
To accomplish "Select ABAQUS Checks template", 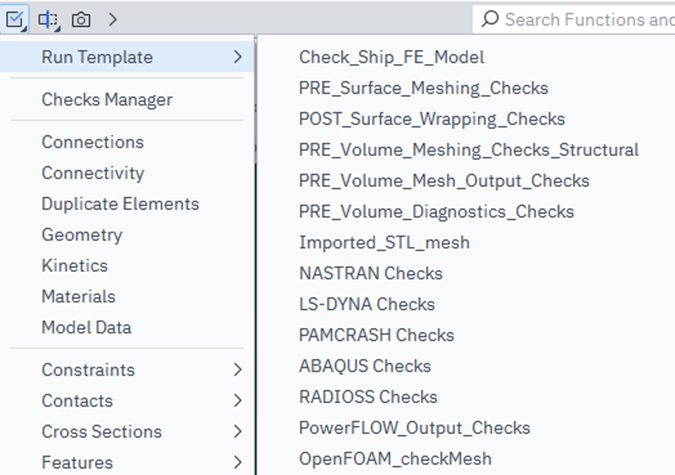I will pos(365,366).
